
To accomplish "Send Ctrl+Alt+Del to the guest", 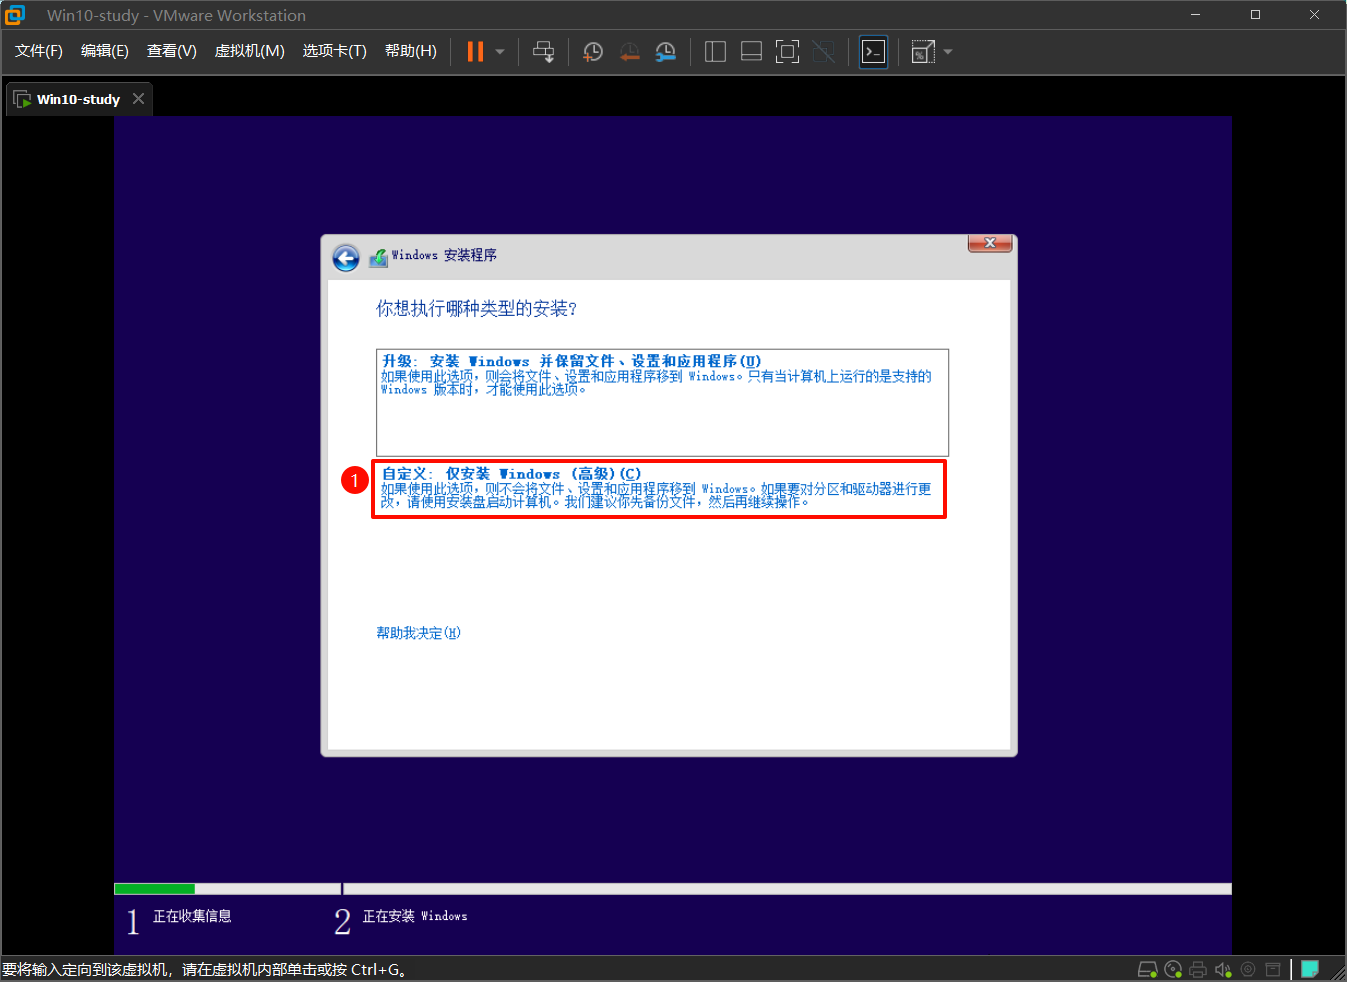I will 543,51.
